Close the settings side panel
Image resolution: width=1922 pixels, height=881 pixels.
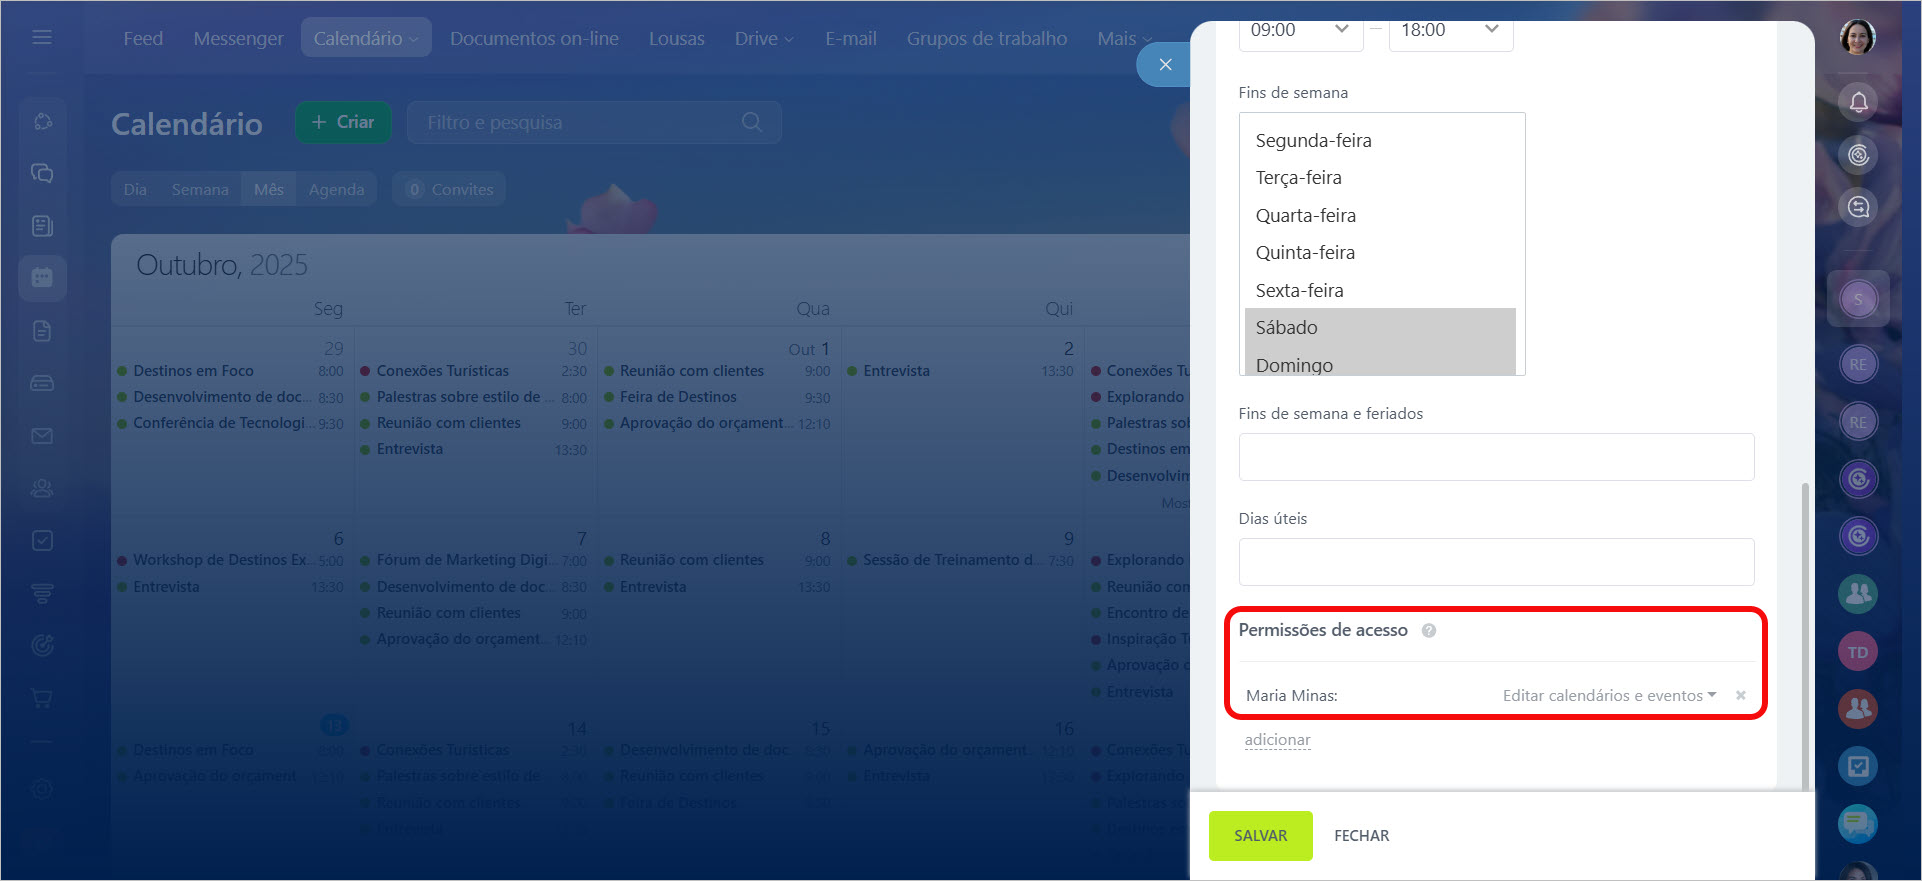tap(1164, 65)
